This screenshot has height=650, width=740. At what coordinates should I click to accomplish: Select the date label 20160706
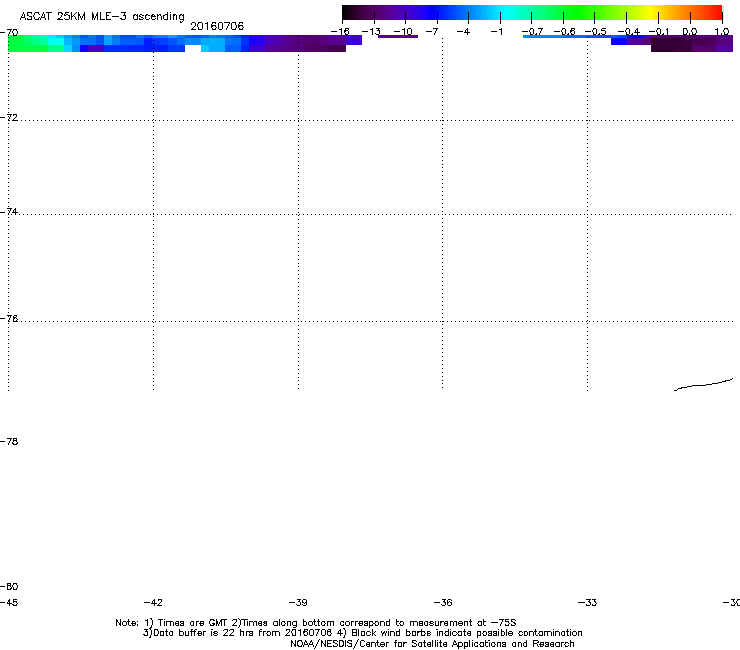tap(217, 26)
